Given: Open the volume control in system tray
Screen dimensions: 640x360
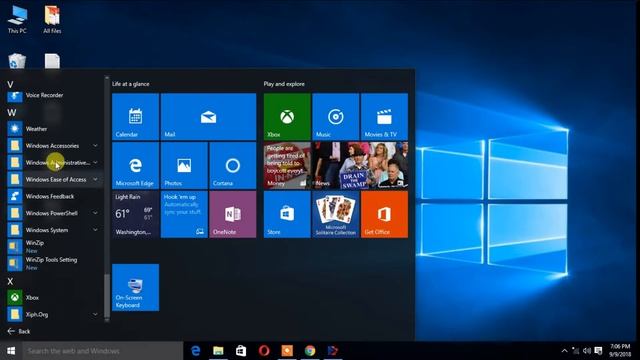Looking at the screenshot, I should tap(587, 351).
